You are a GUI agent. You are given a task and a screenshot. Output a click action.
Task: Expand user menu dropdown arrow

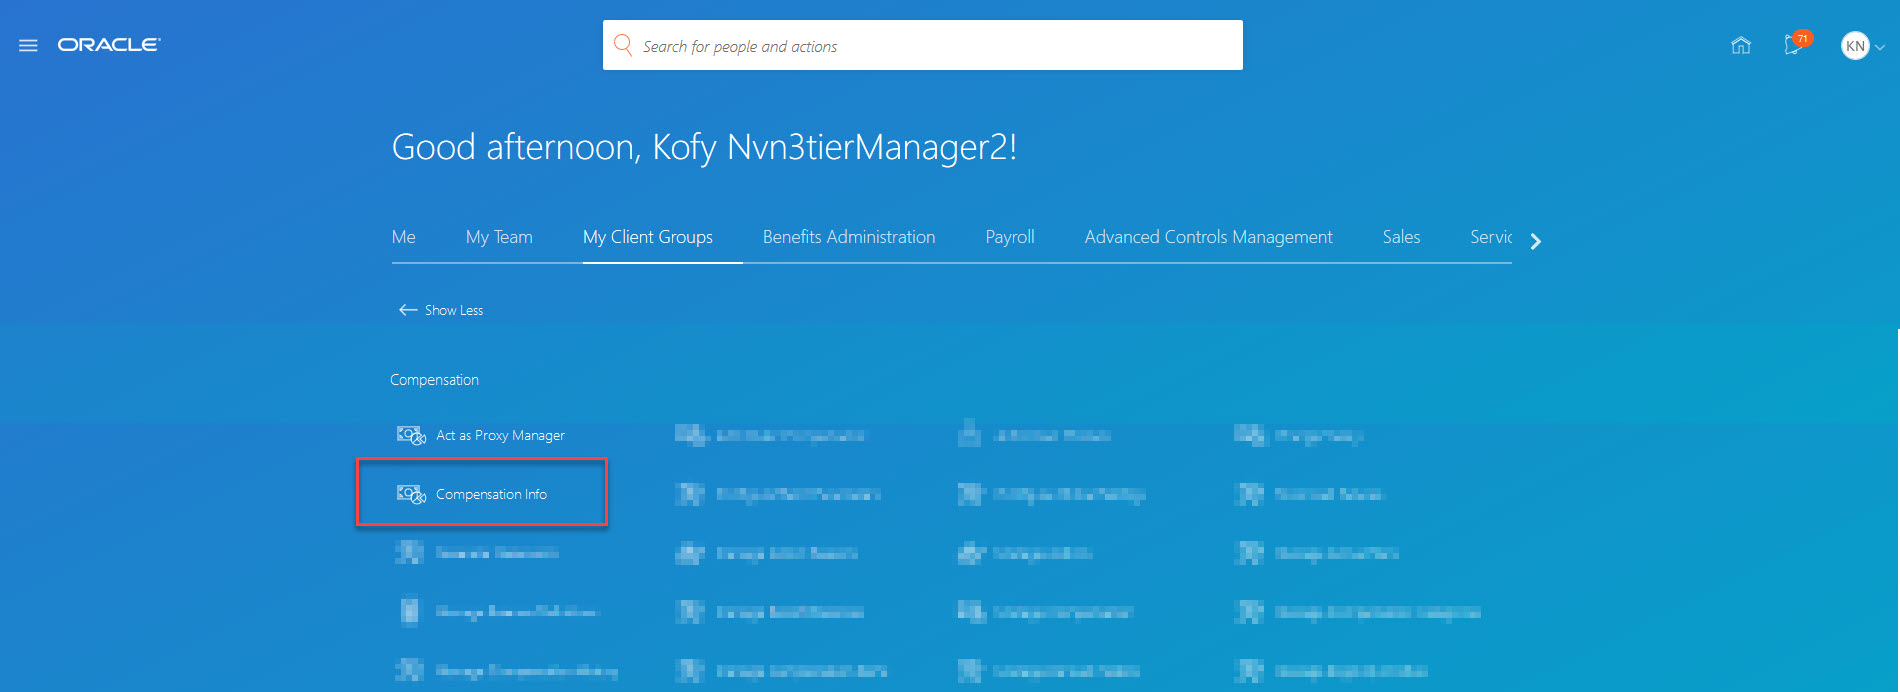click(x=1880, y=47)
